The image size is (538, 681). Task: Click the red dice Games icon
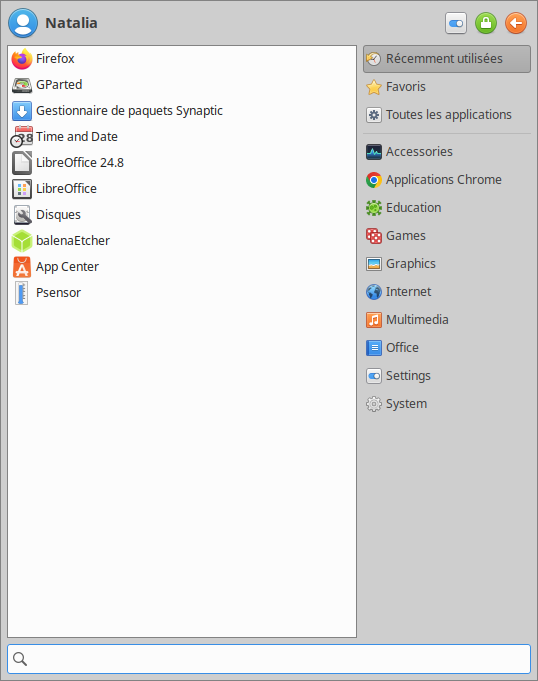[373, 236]
